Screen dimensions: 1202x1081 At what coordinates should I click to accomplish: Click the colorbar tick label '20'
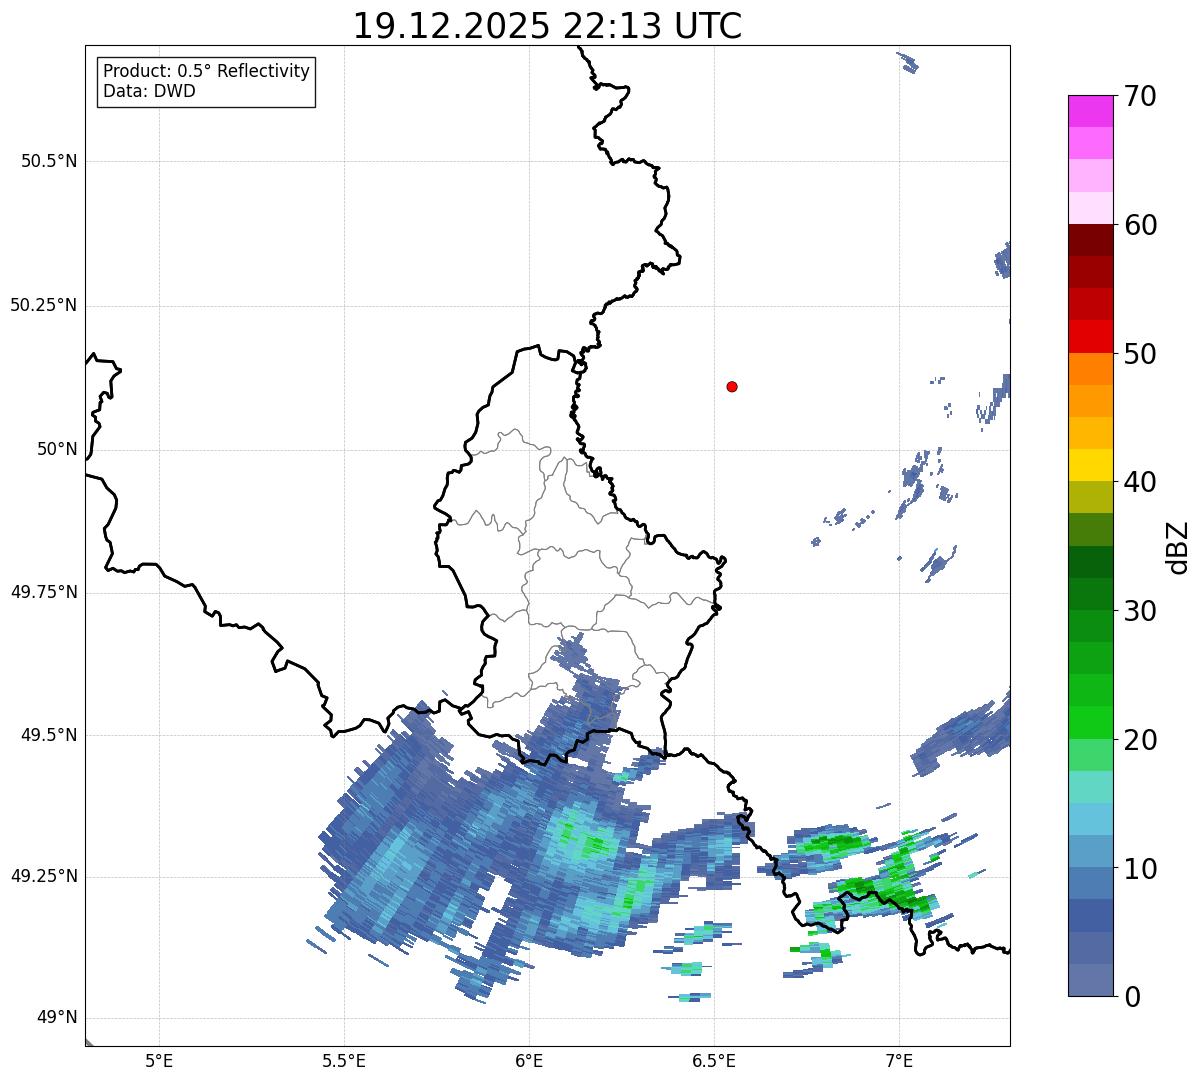1140,740
